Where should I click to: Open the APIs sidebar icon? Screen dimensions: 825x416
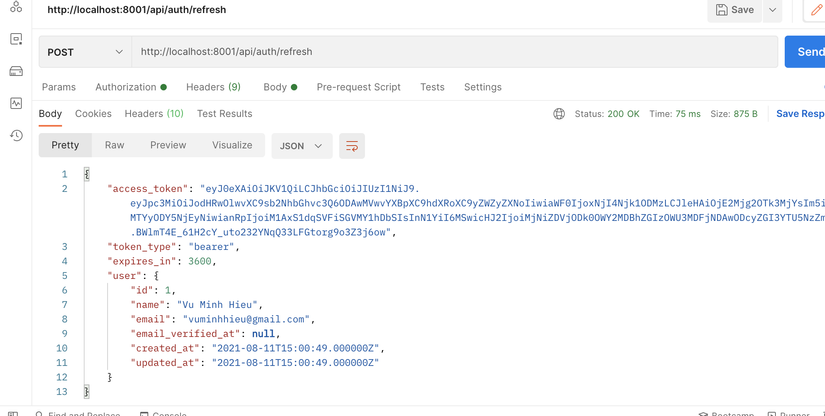coord(16,8)
